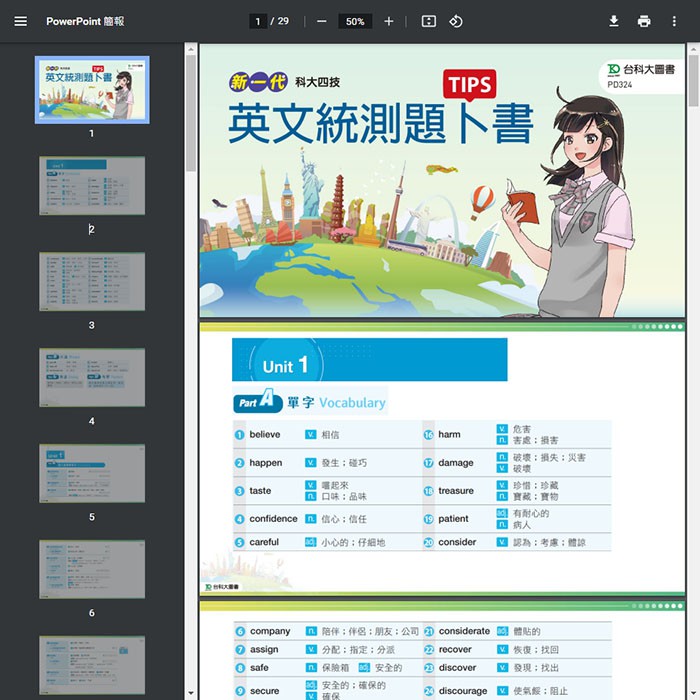Go to page 4 thumbnail
This screenshot has height=700, width=700.
(x=92, y=377)
